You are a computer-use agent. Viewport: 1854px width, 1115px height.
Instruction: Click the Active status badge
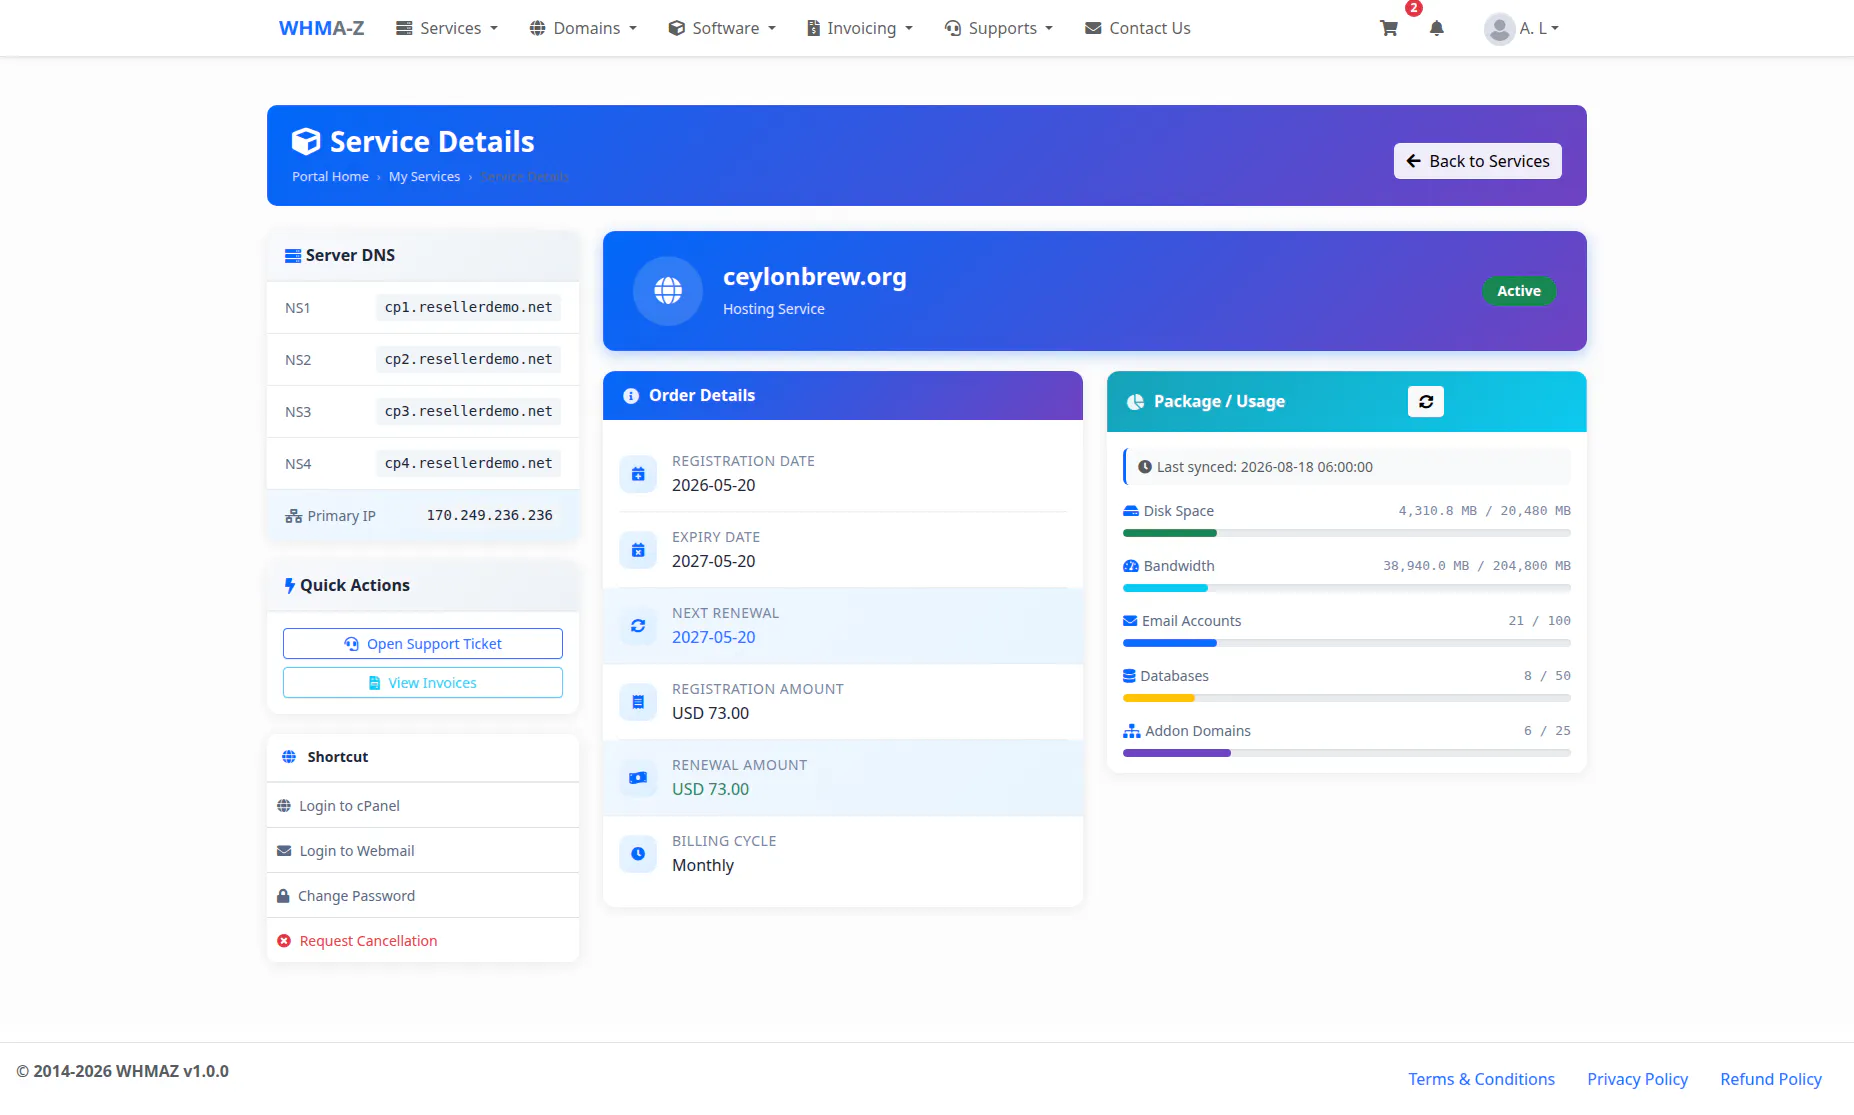(1518, 291)
